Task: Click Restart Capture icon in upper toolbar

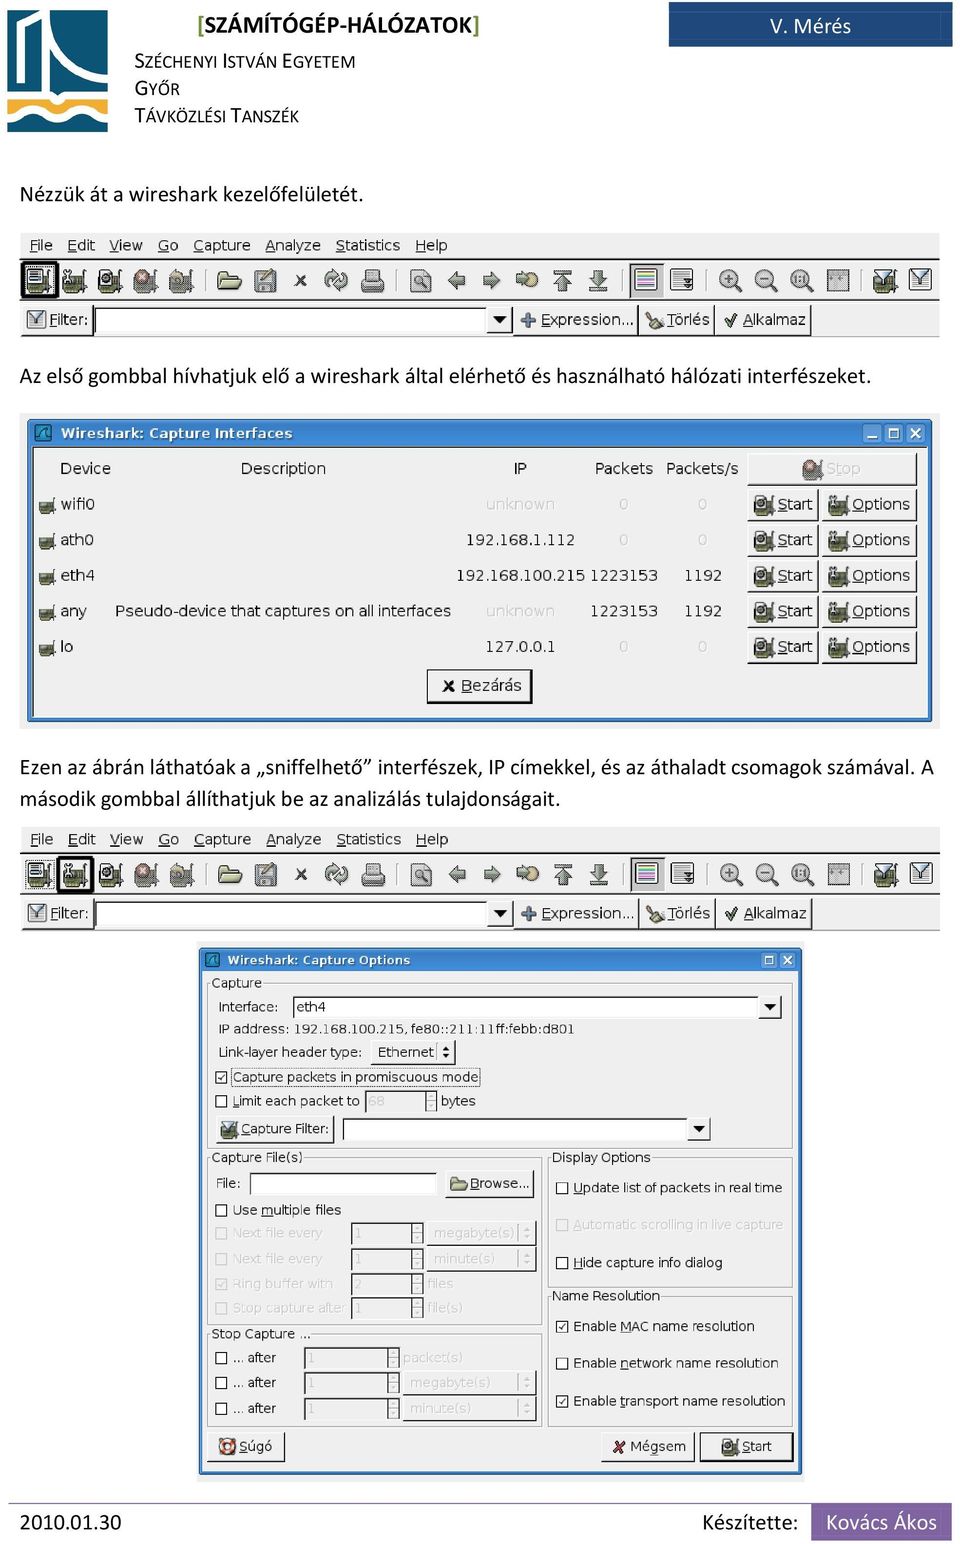Action: (x=181, y=280)
